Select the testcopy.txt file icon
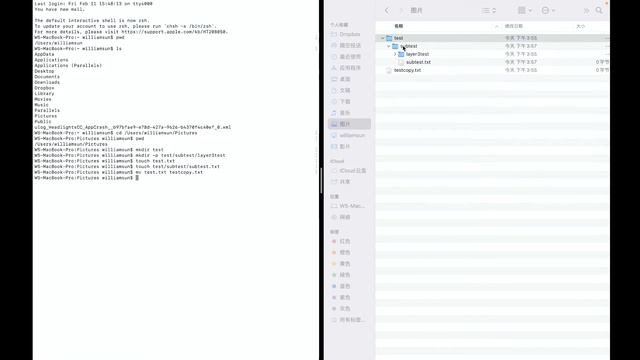This screenshot has height=360, width=640. [x=389, y=70]
